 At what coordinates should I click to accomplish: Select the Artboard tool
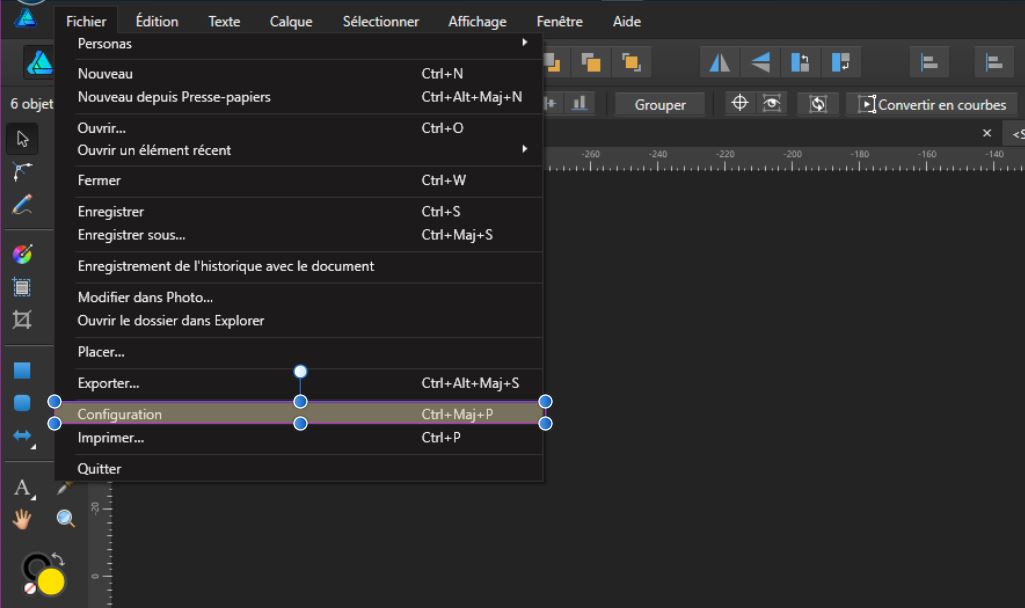tap(22, 287)
